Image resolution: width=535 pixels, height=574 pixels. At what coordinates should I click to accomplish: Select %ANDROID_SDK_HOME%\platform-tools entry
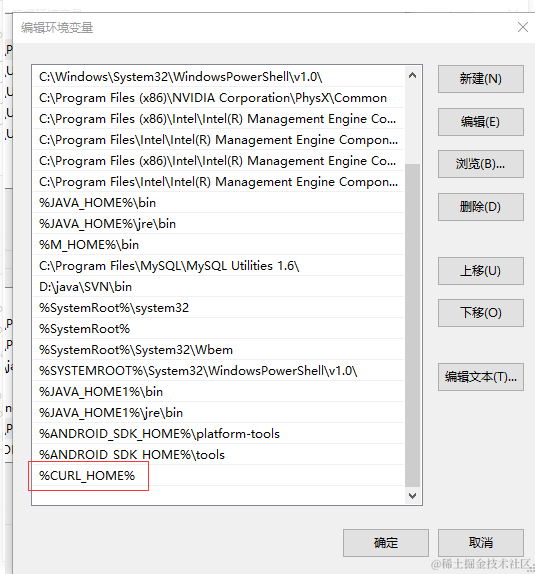(x=218, y=434)
